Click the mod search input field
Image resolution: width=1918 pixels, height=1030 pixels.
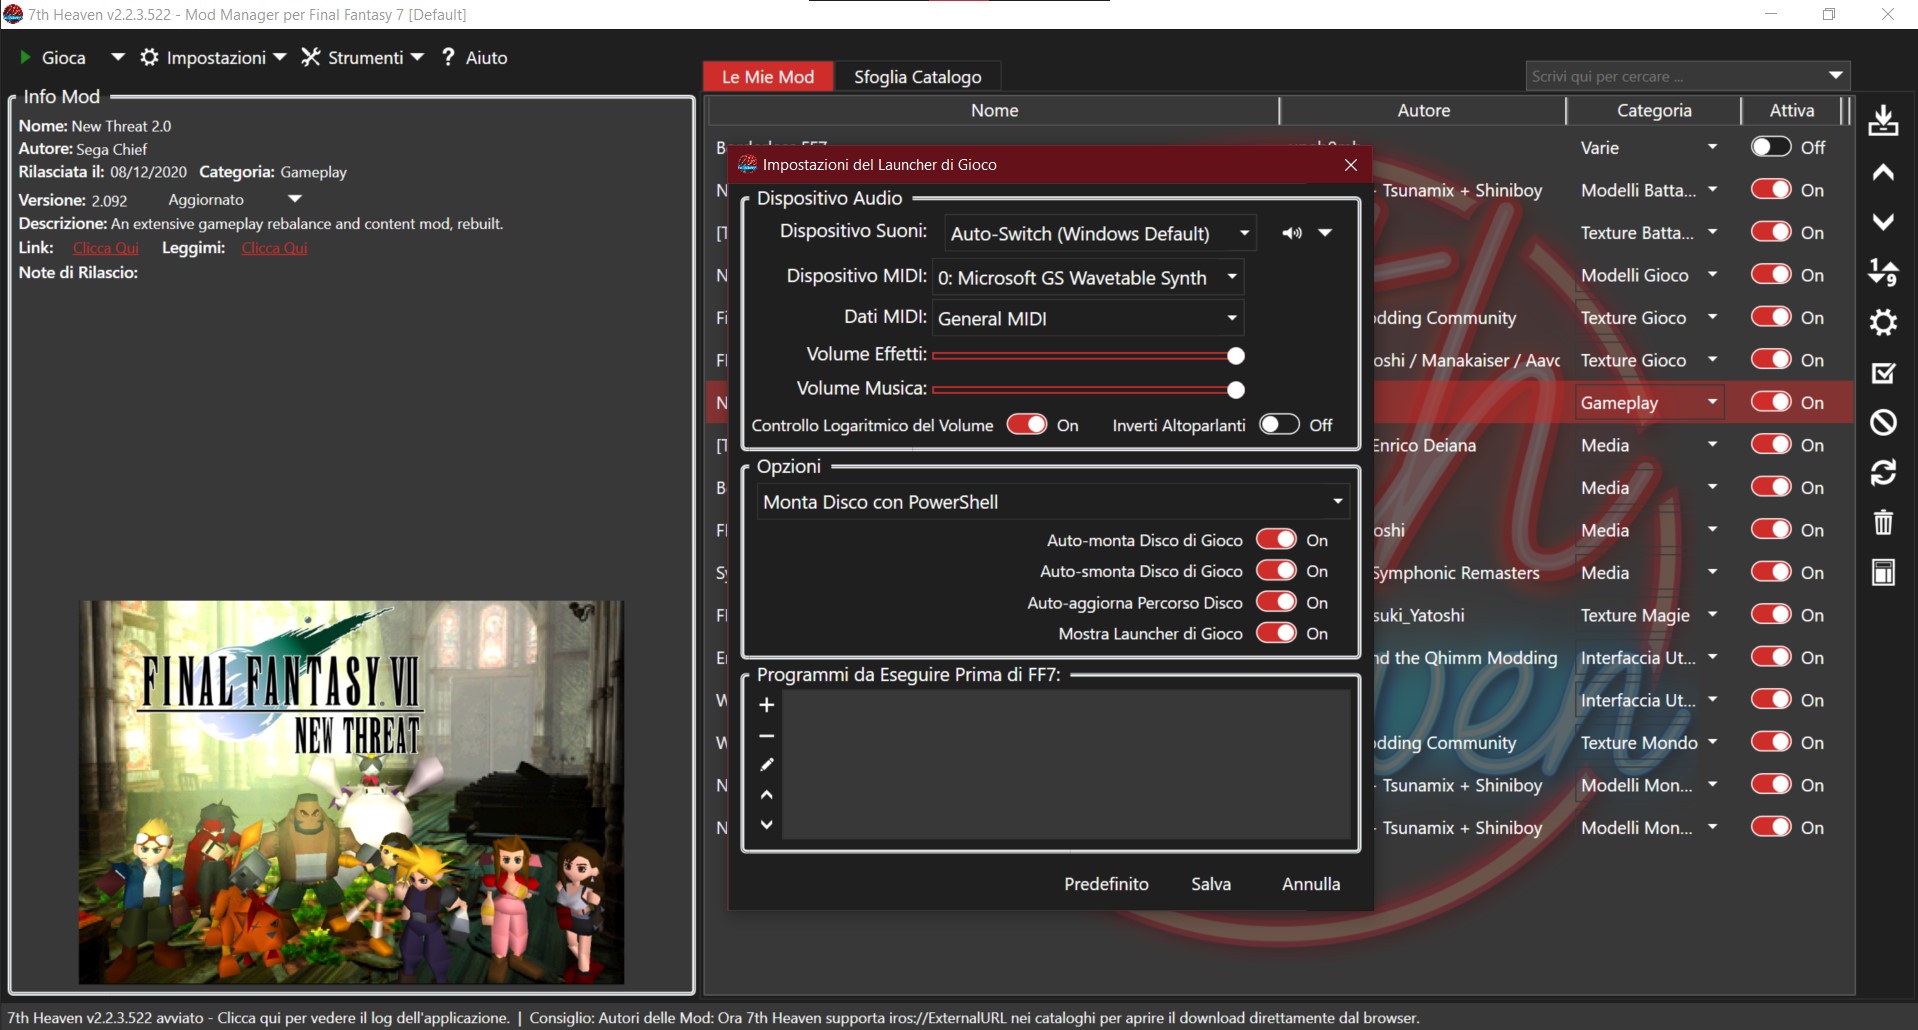coord(1675,76)
